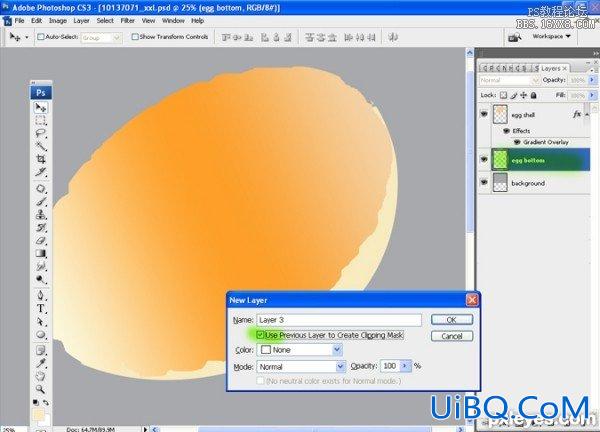
Task: Select the Pen tool
Action: [41, 295]
